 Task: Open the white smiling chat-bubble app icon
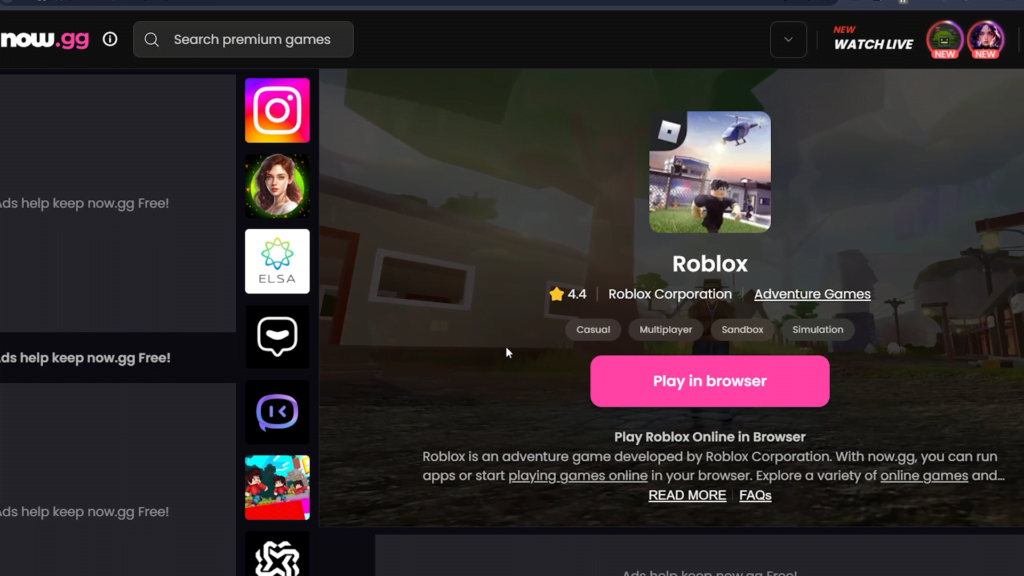277,336
